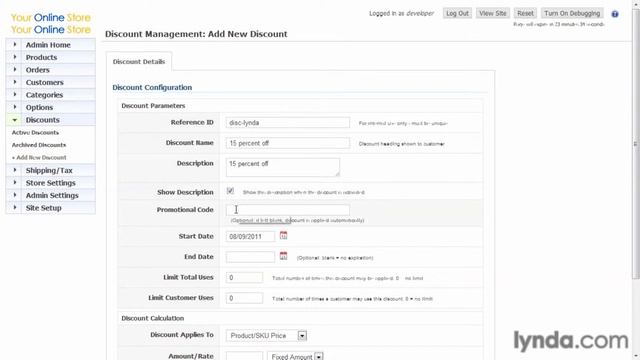Expand the Admin Home menu arrow
The image size is (640, 360).
pos(15,44)
